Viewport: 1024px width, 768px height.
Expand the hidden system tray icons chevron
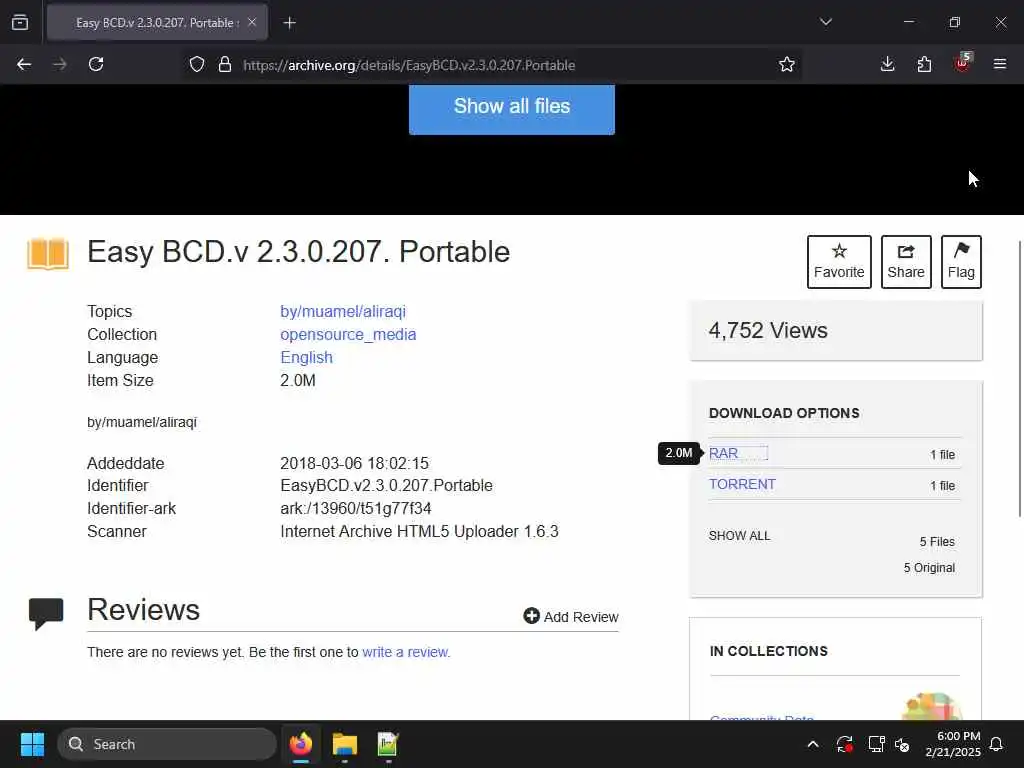point(813,744)
